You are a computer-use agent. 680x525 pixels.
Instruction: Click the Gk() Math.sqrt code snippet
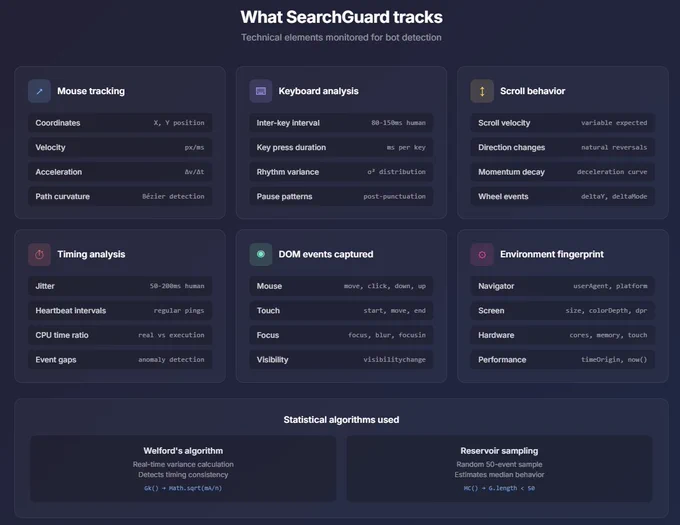coord(183,488)
